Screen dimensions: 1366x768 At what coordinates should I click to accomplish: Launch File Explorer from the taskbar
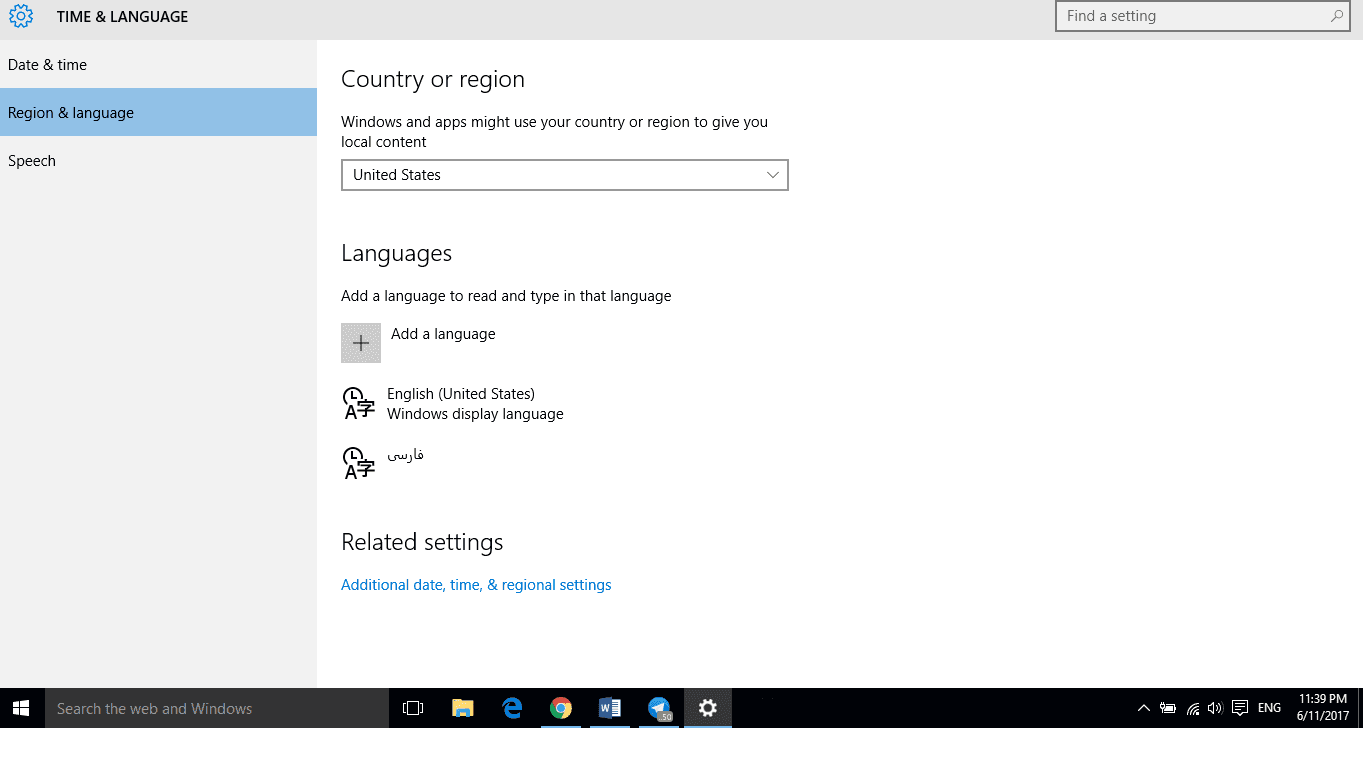point(462,708)
